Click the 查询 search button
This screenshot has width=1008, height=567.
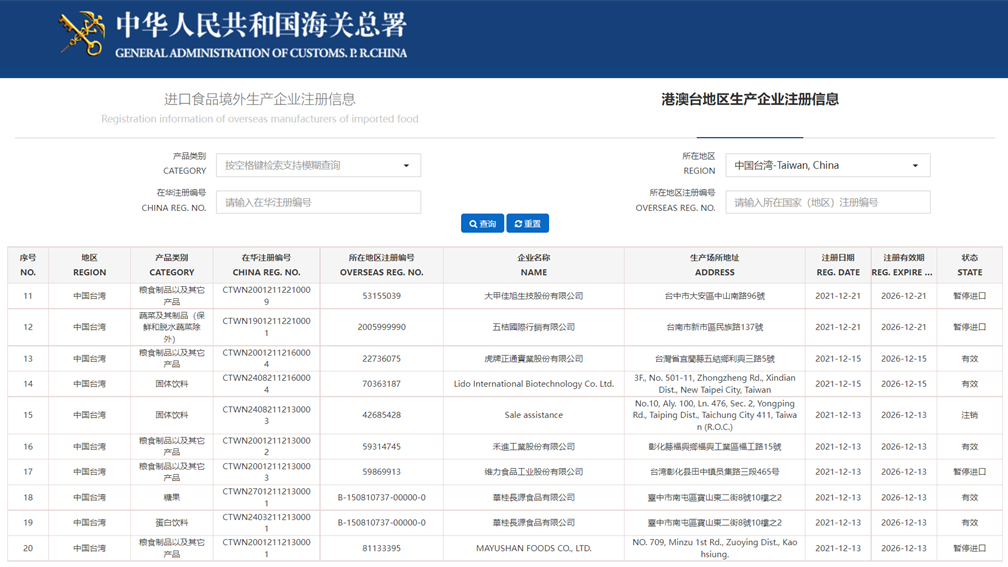pos(482,224)
